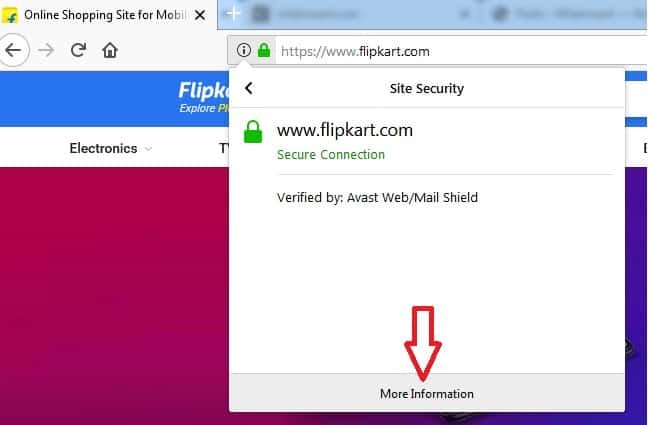Click the Flipkart favicon on the tab
648x425 pixels.
10,15
